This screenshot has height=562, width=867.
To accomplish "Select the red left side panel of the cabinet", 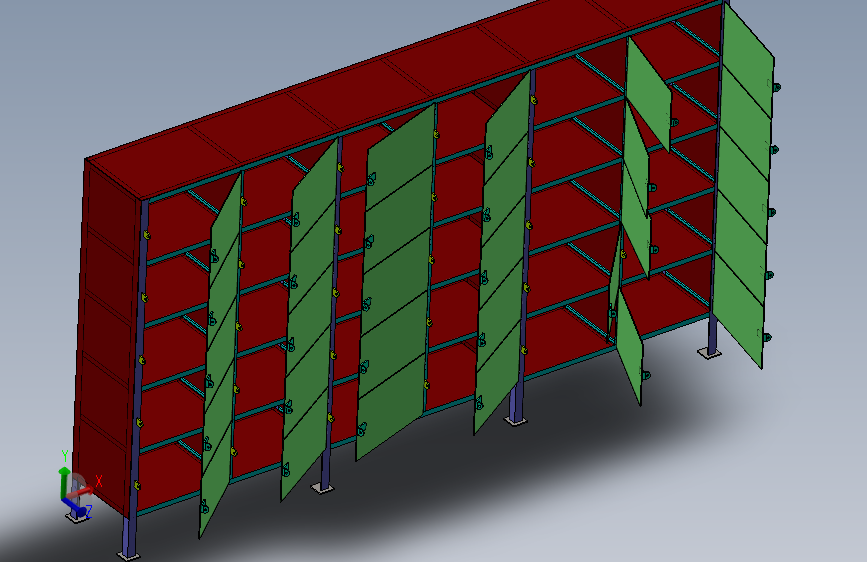I will point(108,337).
